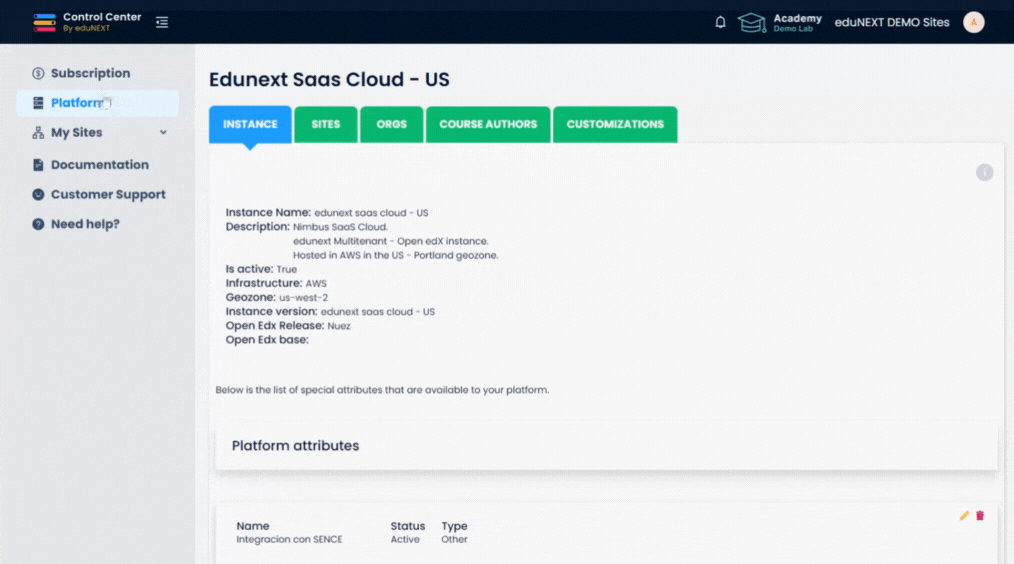Viewport: 1014px width, 564px height.
Task: Click the Integracion con SENCE name
Action: [x=289, y=539]
